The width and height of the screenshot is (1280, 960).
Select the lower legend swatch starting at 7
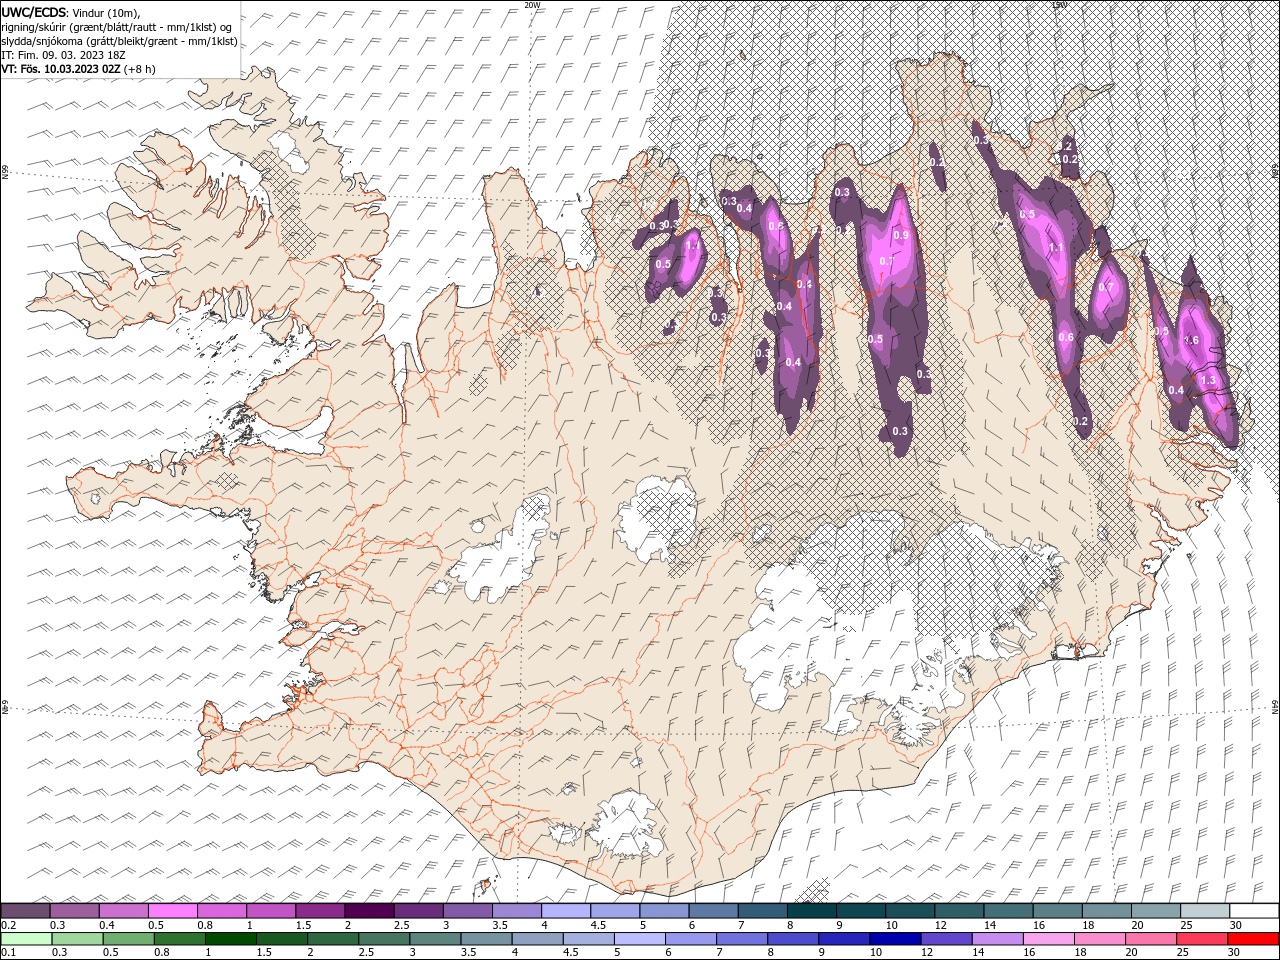(742, 939)
